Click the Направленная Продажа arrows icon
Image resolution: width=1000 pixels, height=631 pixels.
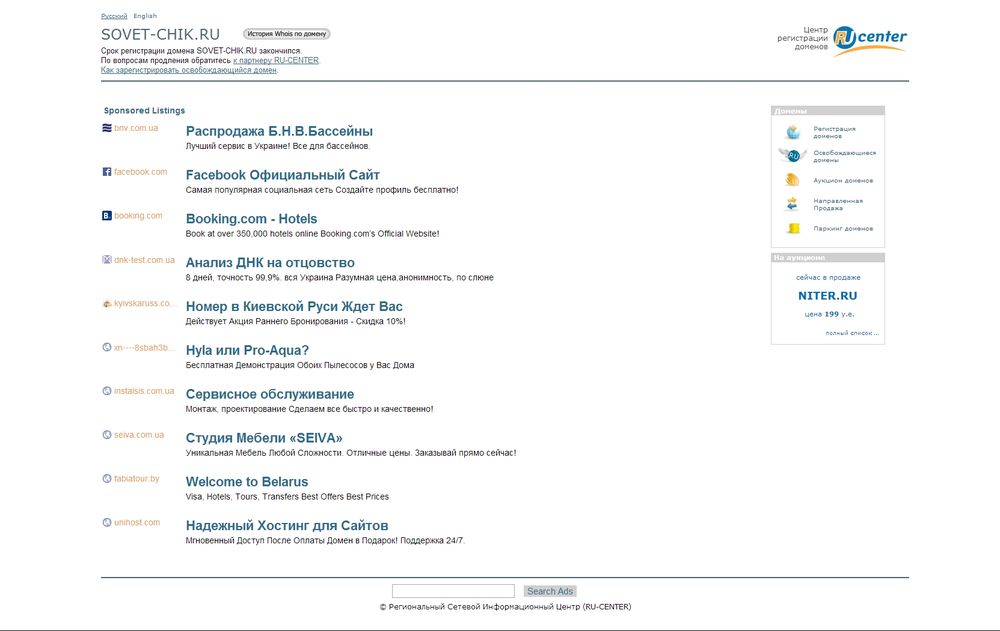point(792,204)
